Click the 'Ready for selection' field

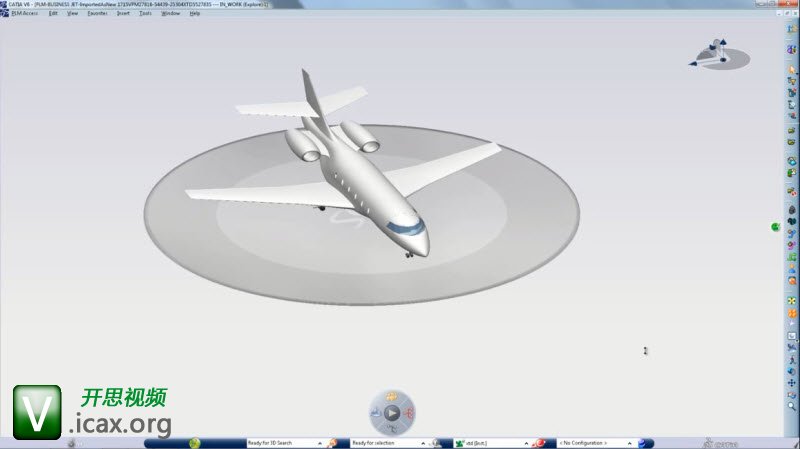tap(385, 443)
